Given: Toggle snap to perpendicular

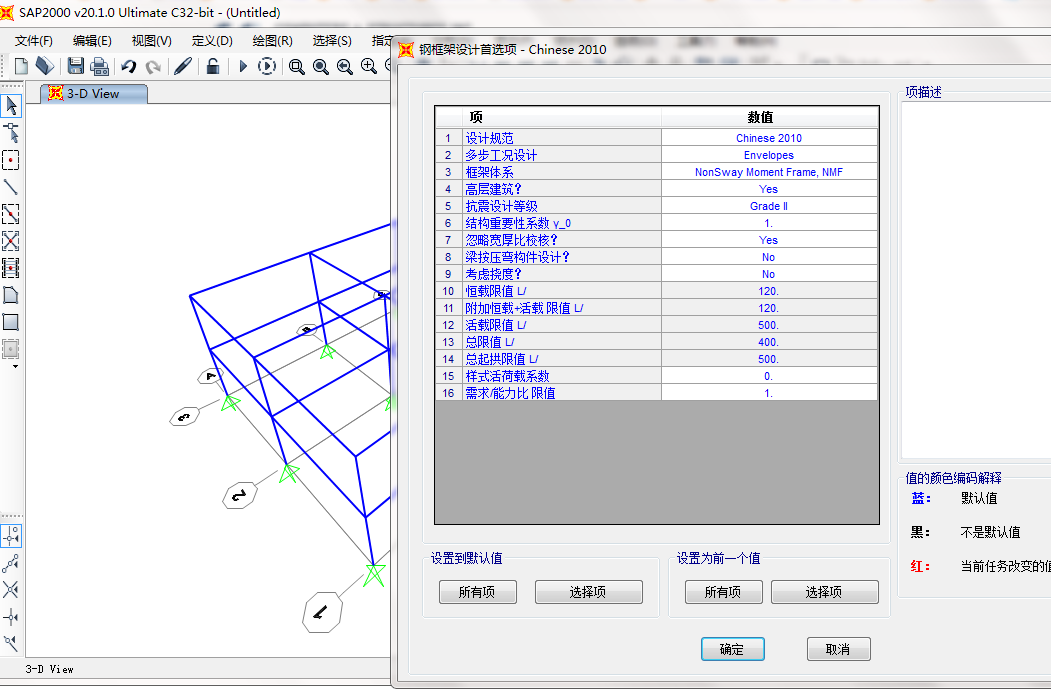Looking at the screenshot, I should [x=11, y=617].
